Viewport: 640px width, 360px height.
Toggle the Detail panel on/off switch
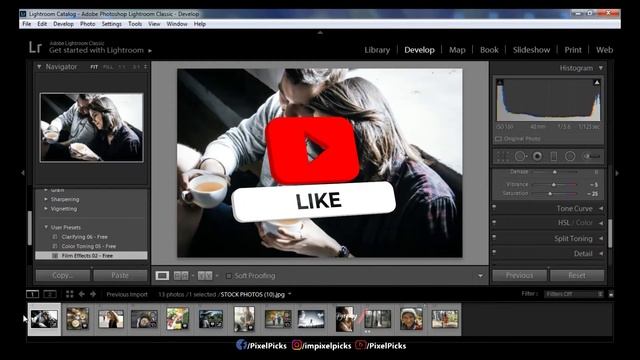tap(494, 253)
